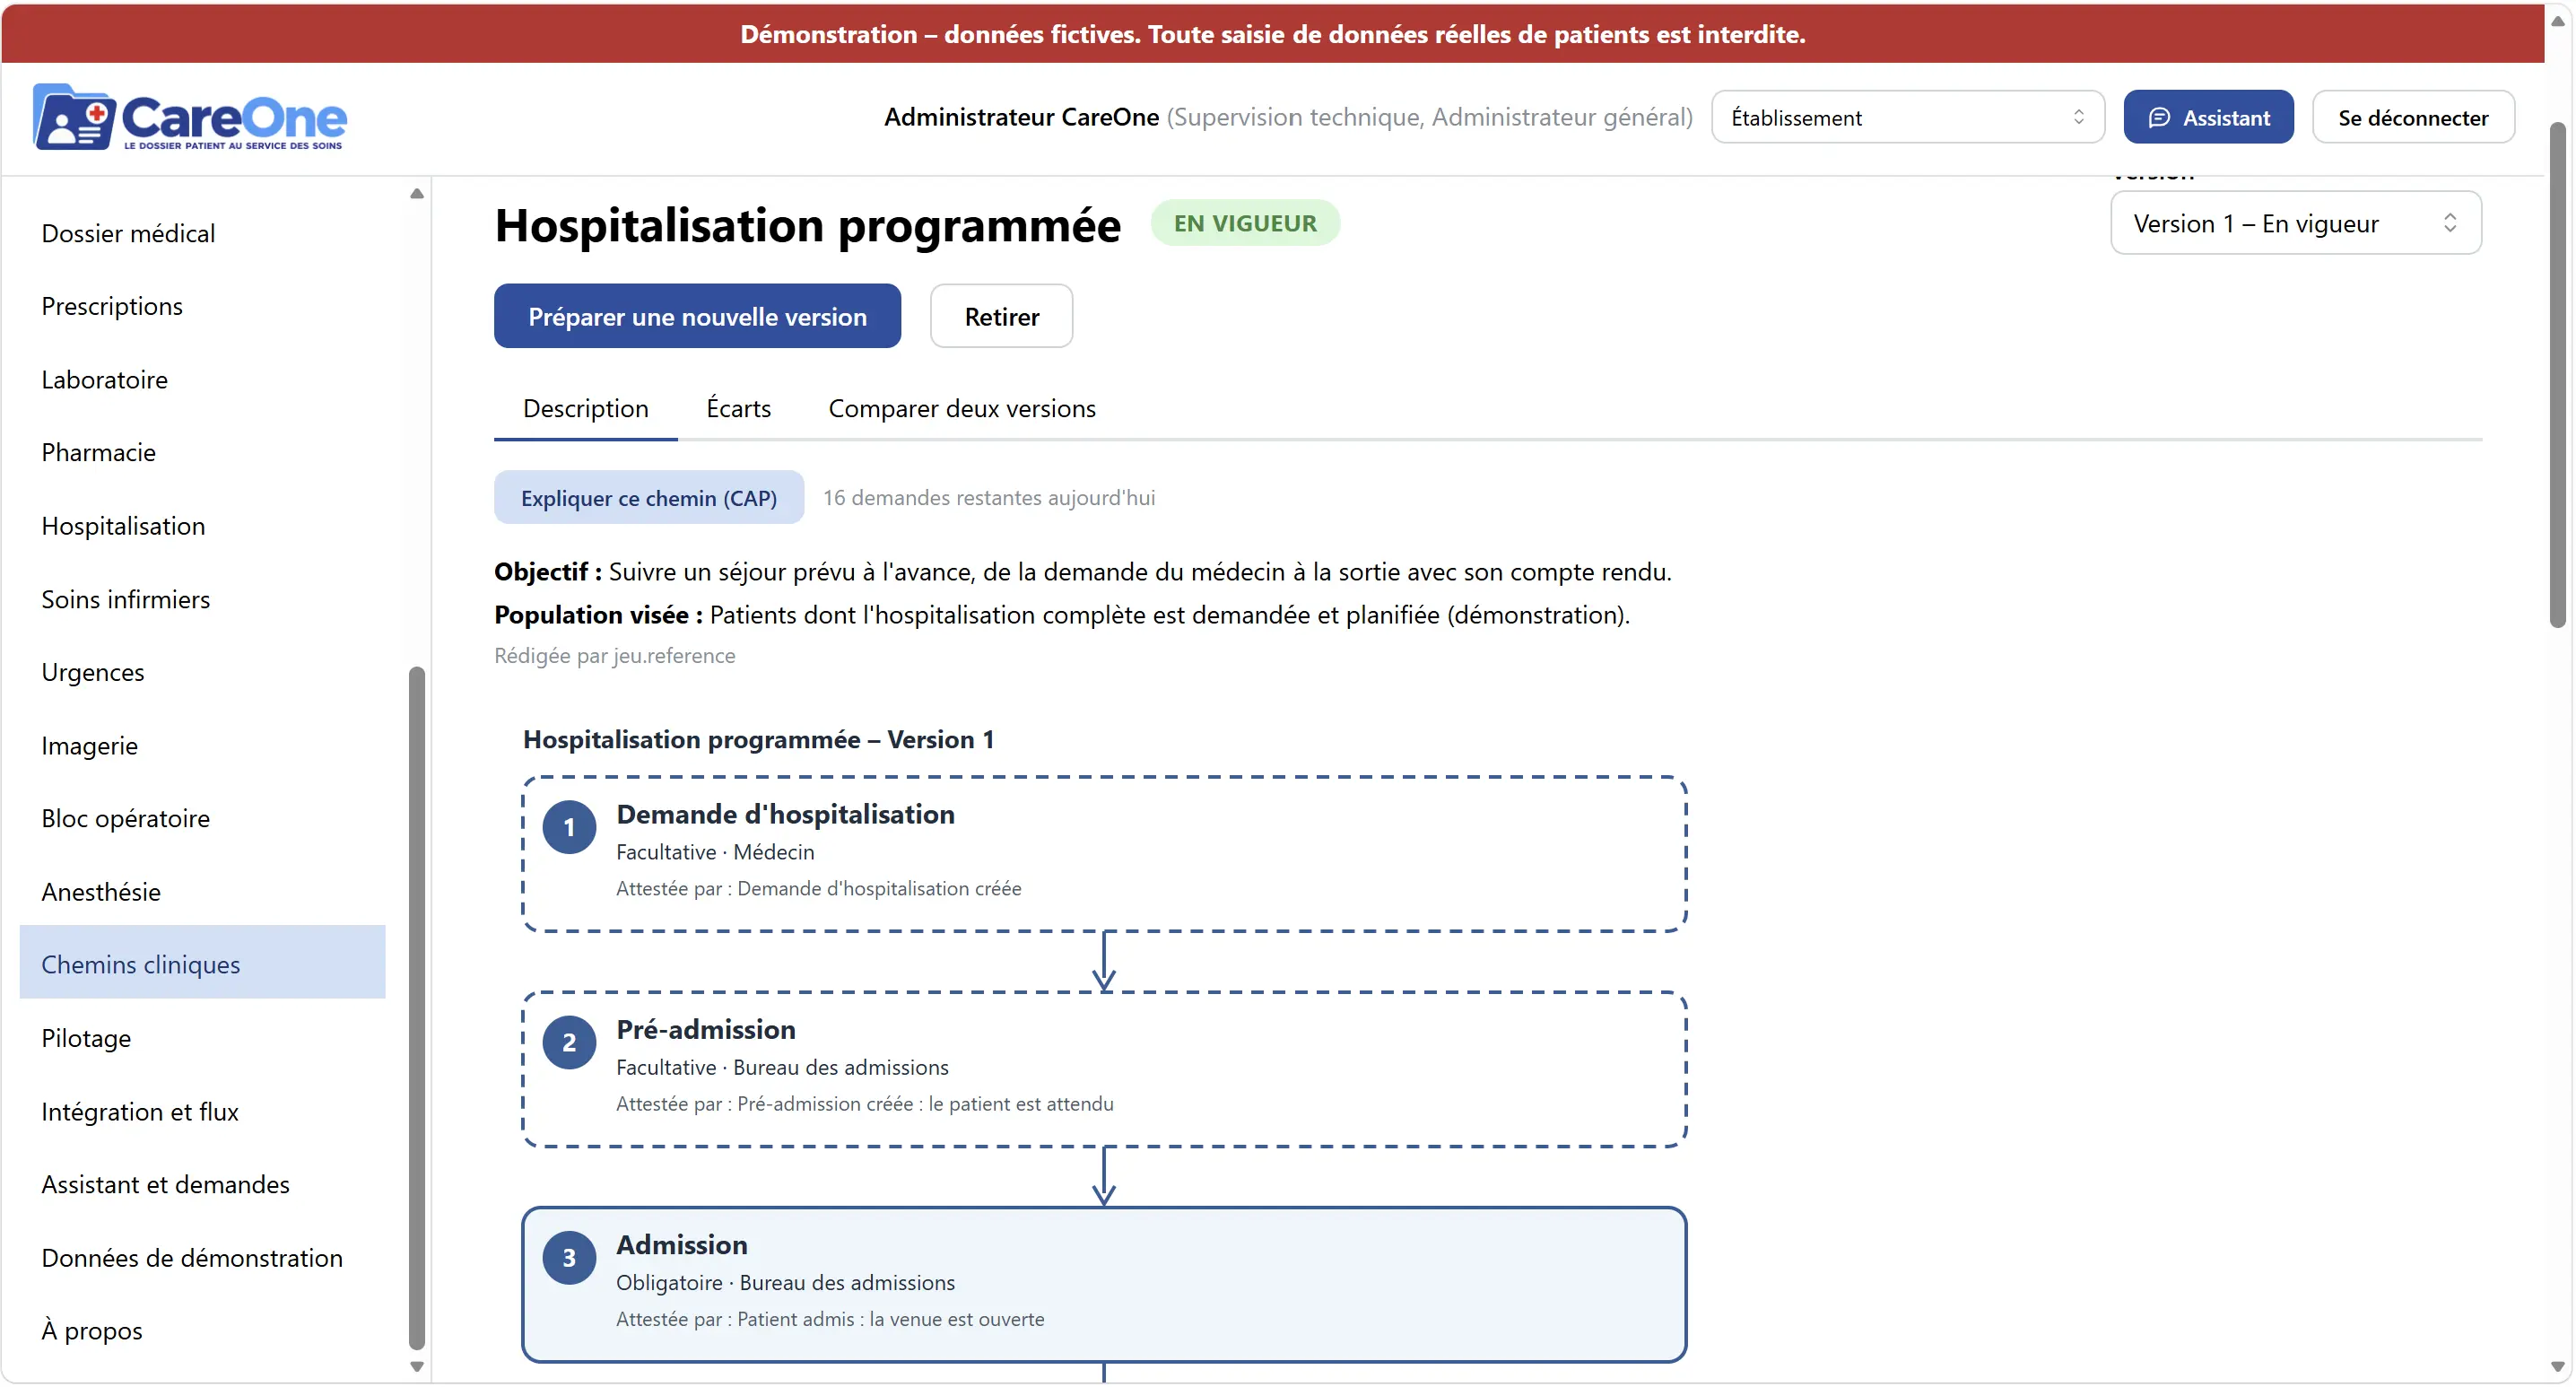Viewport: 2576px width, 1387px height.
Task: Click "Rédigée par jeu.reference" text
Action: coord(614,656)
